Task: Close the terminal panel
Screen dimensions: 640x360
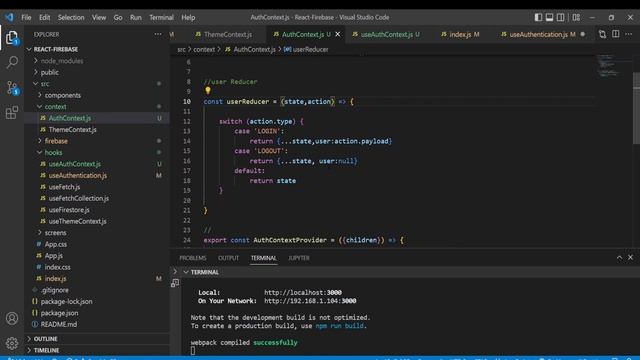Action: (x=630, y=257)
